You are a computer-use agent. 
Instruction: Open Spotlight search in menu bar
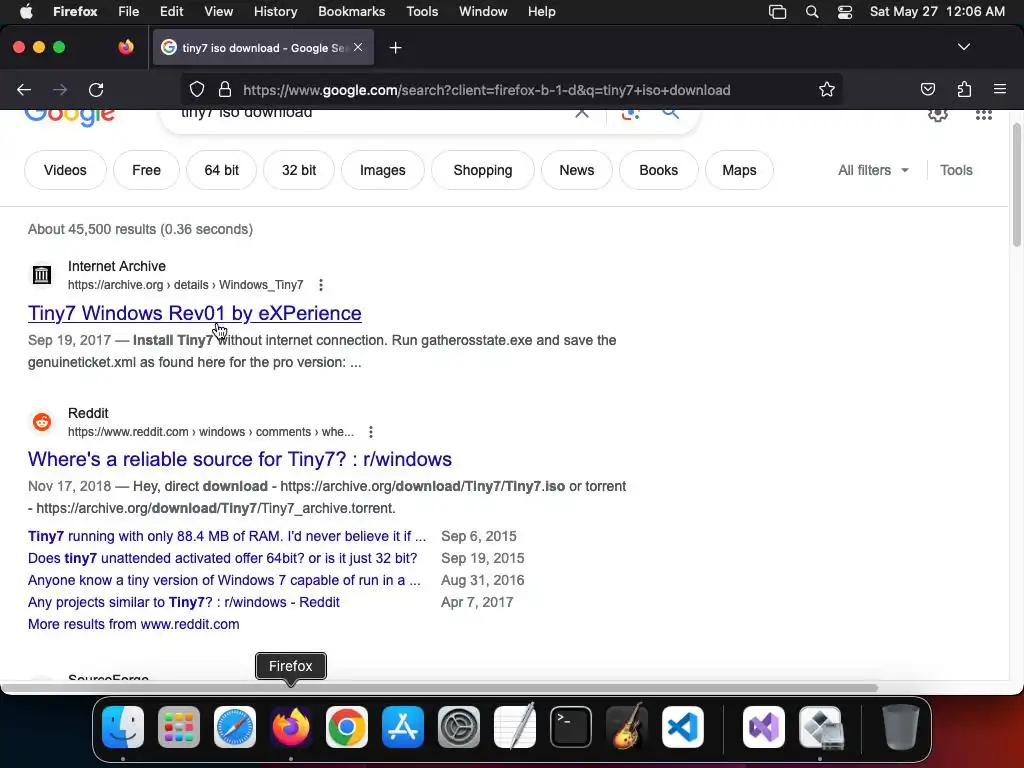click(812, 12)
